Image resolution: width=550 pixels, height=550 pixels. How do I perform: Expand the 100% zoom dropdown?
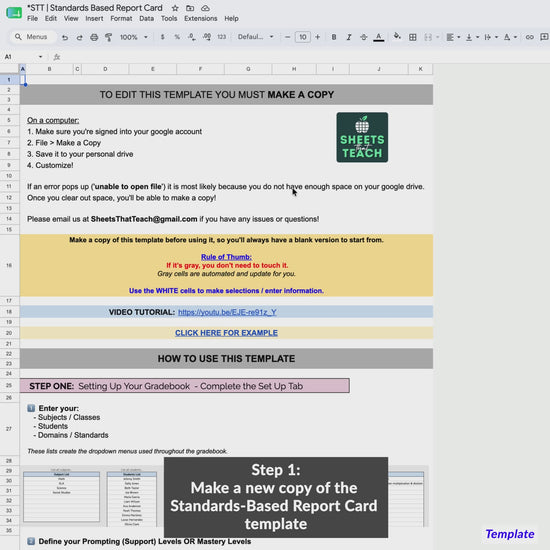(x=134, y=37)
